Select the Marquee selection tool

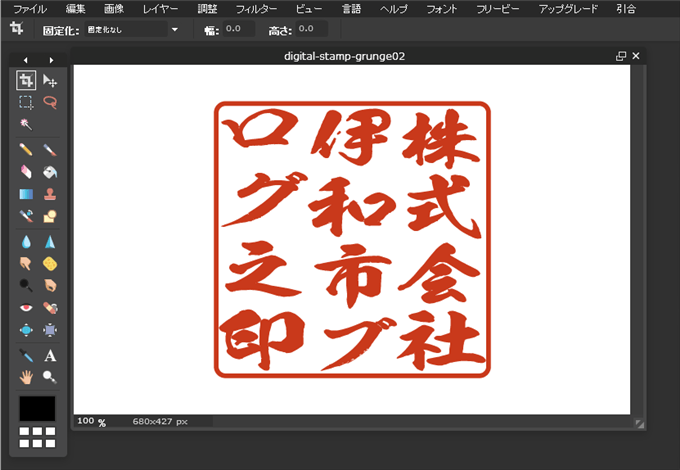coord(26,102)
